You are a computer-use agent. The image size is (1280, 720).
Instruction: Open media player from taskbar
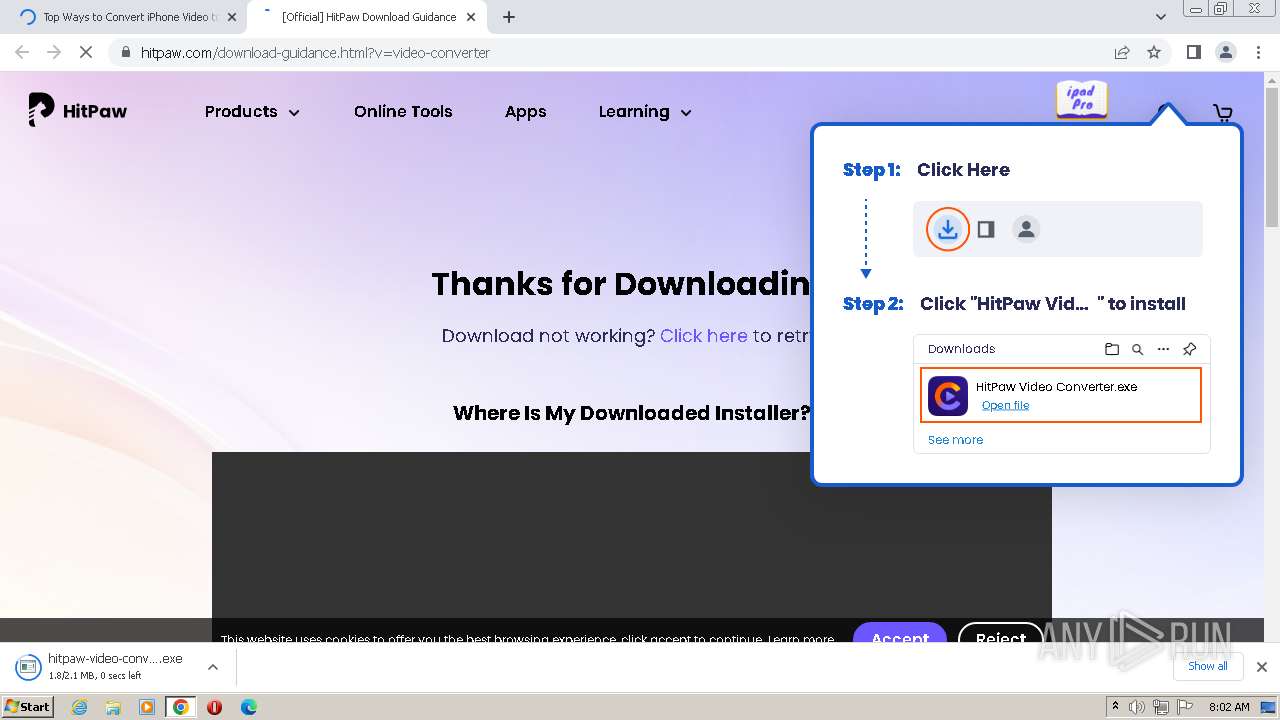point(147,706)
